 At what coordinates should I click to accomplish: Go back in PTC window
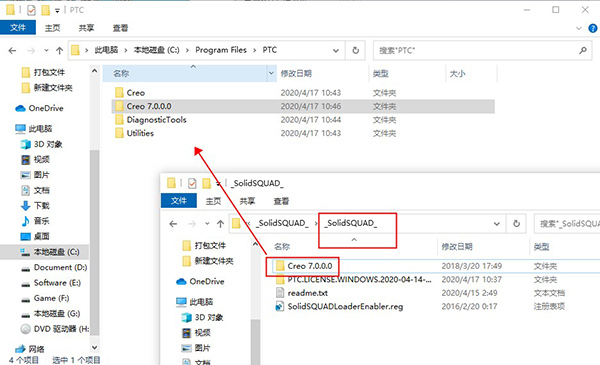pyautogui.click(x=12, y=51)
